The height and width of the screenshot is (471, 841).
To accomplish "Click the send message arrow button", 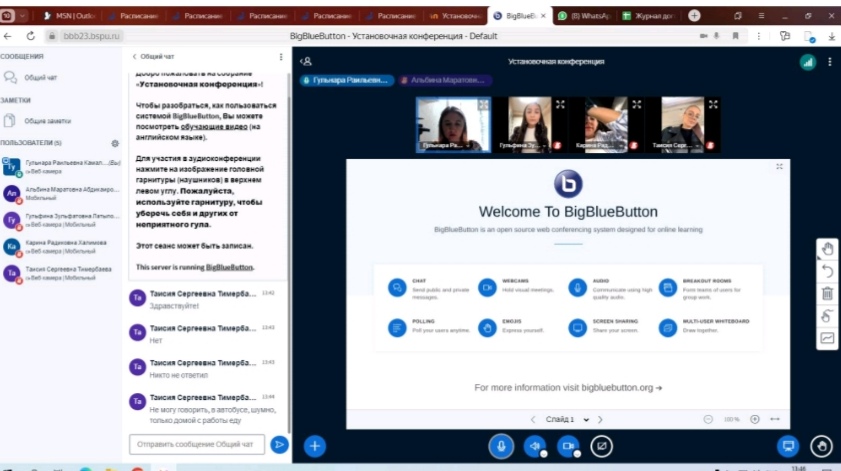I will coord(280,443).
